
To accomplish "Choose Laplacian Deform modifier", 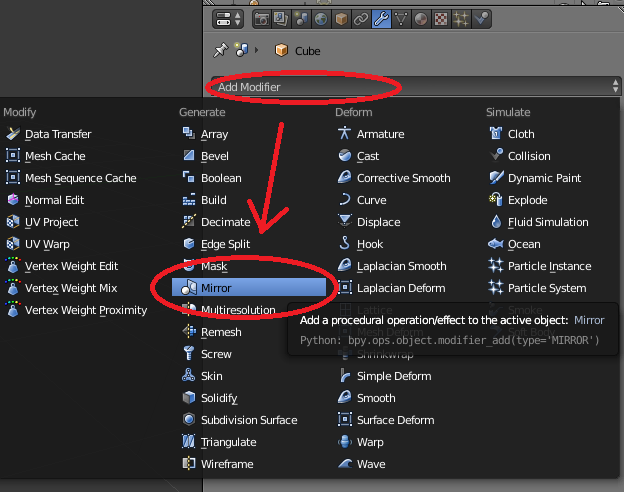I will (x=392, y=288).
